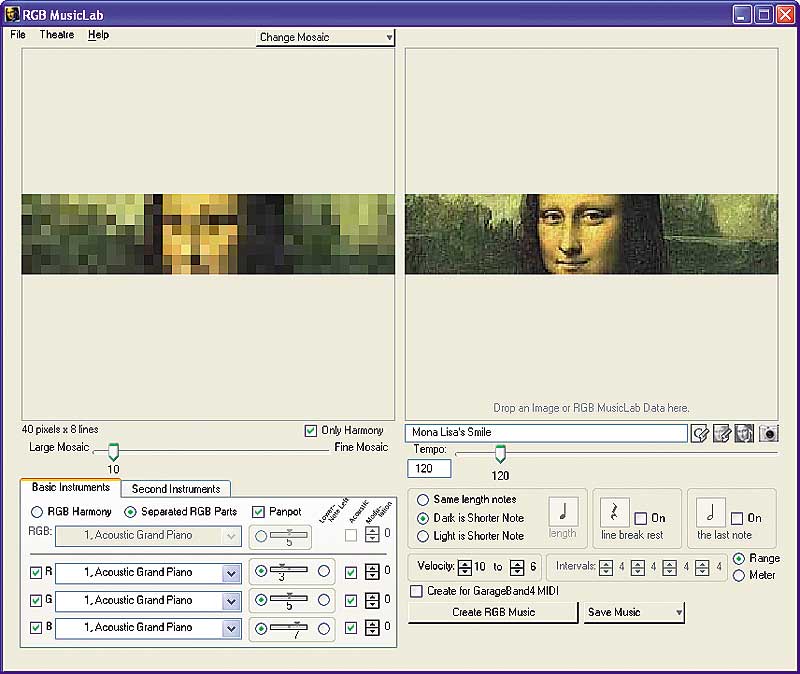Click the quarter note length icon

click(x=563, y=511)
